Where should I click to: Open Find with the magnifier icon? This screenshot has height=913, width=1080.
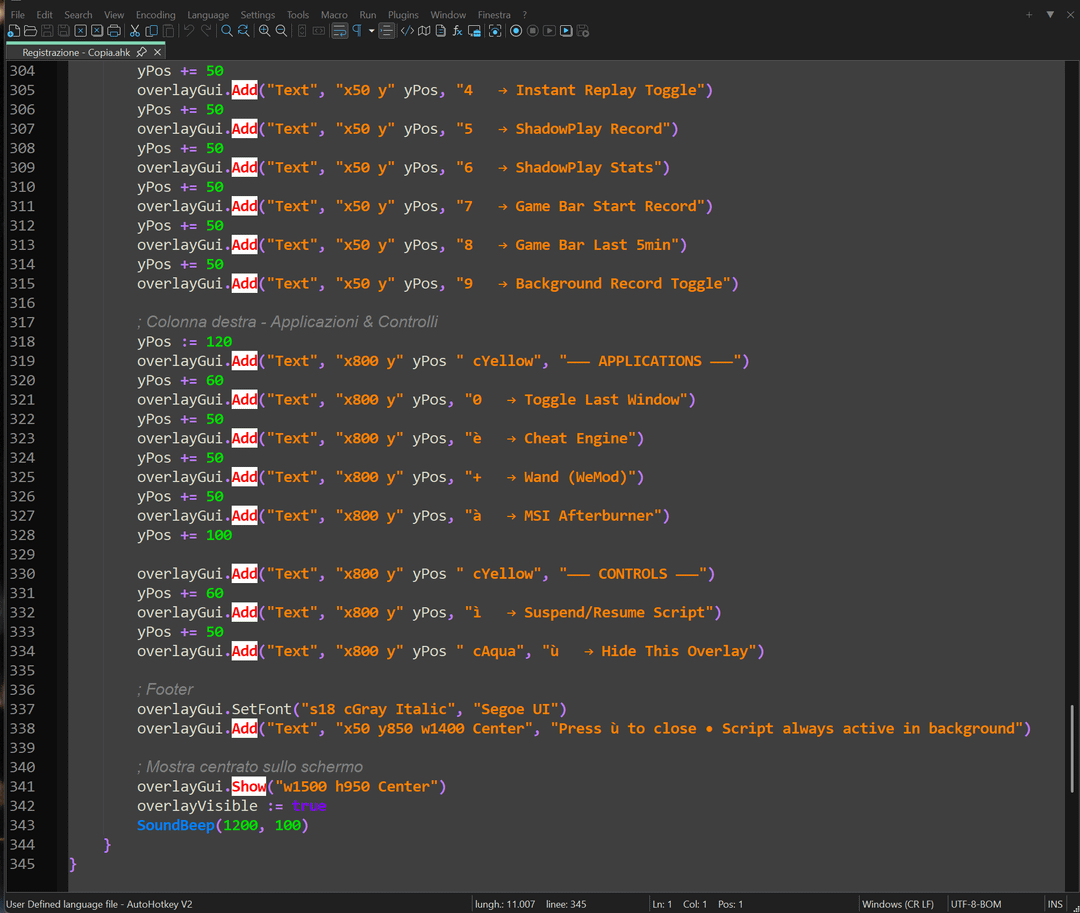tap(227, 31)
